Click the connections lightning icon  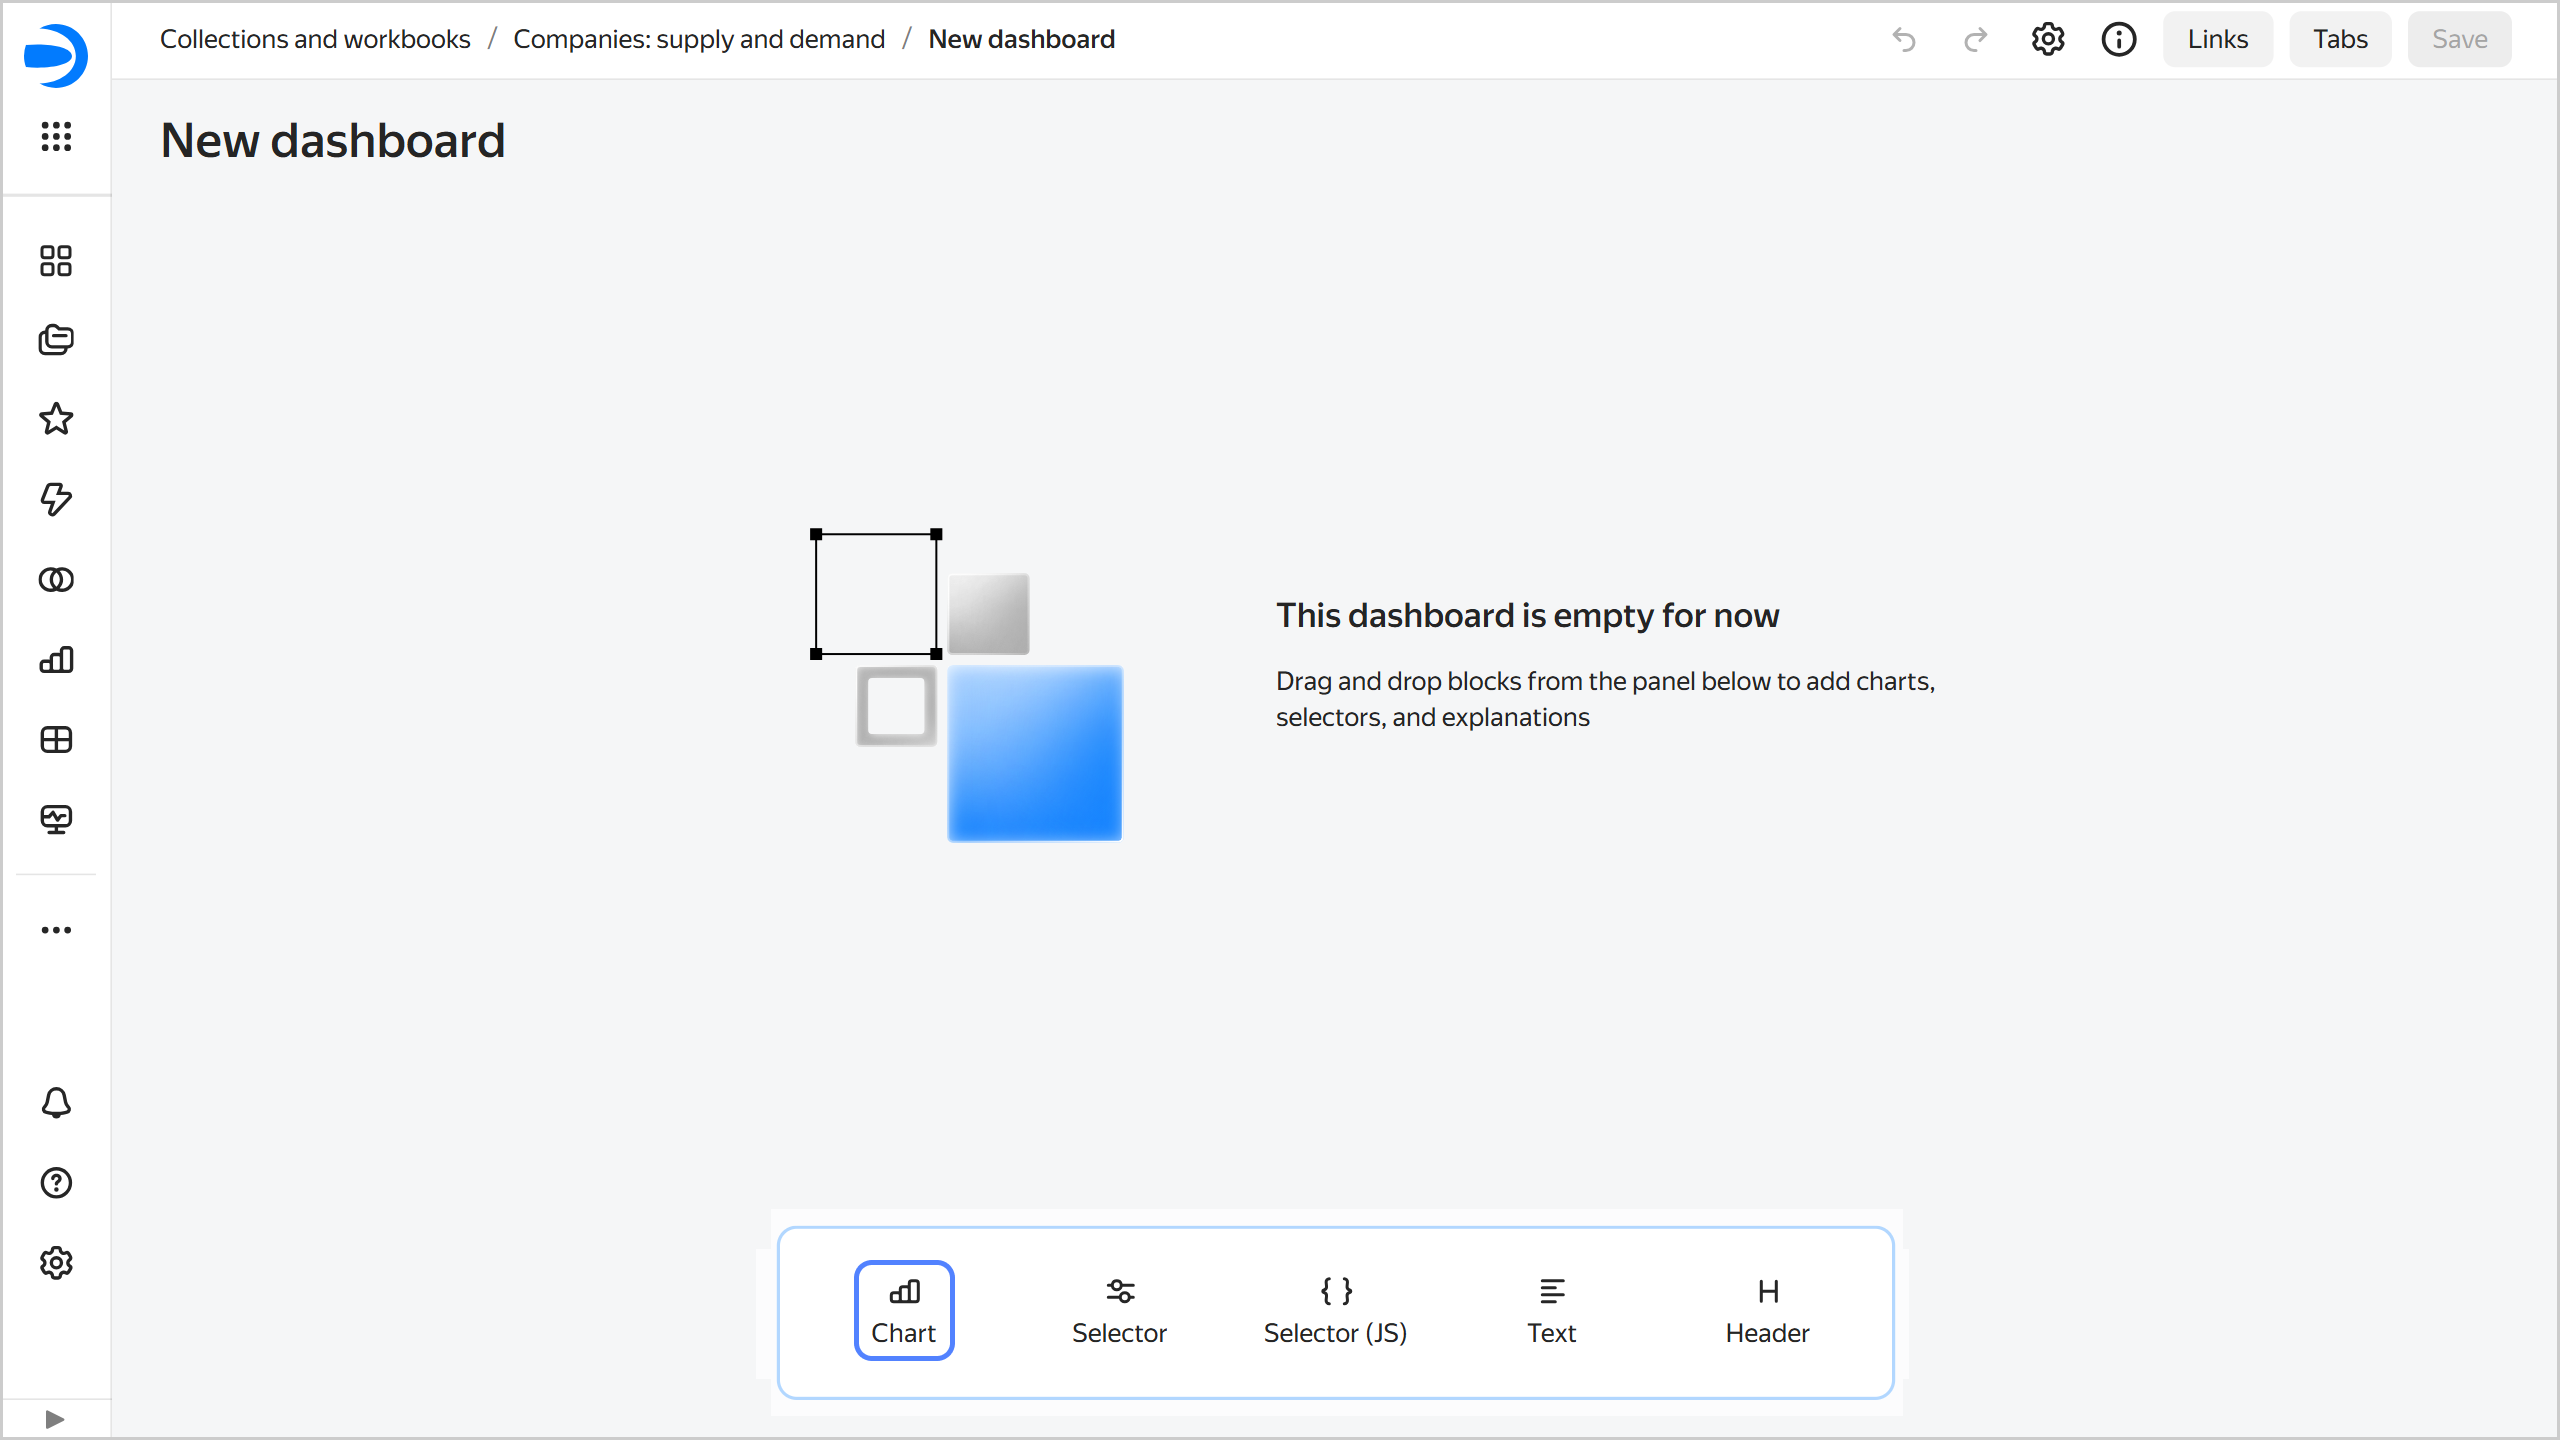tap(56, 499)
